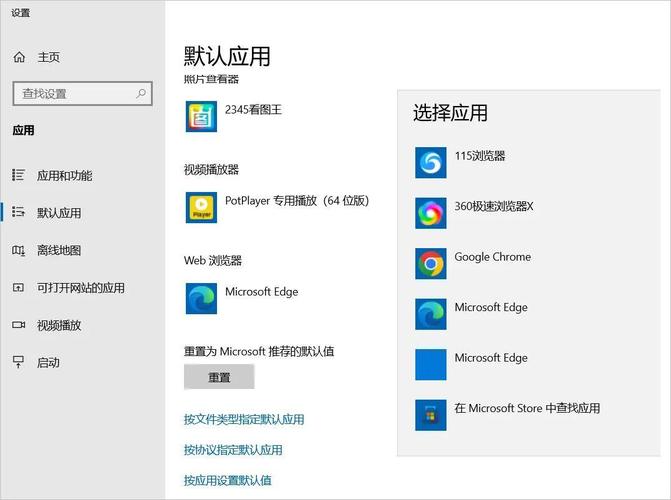Choose the 360极速浏览器X icon
Viewport: 671px width, 500px height.
point(431,213)
